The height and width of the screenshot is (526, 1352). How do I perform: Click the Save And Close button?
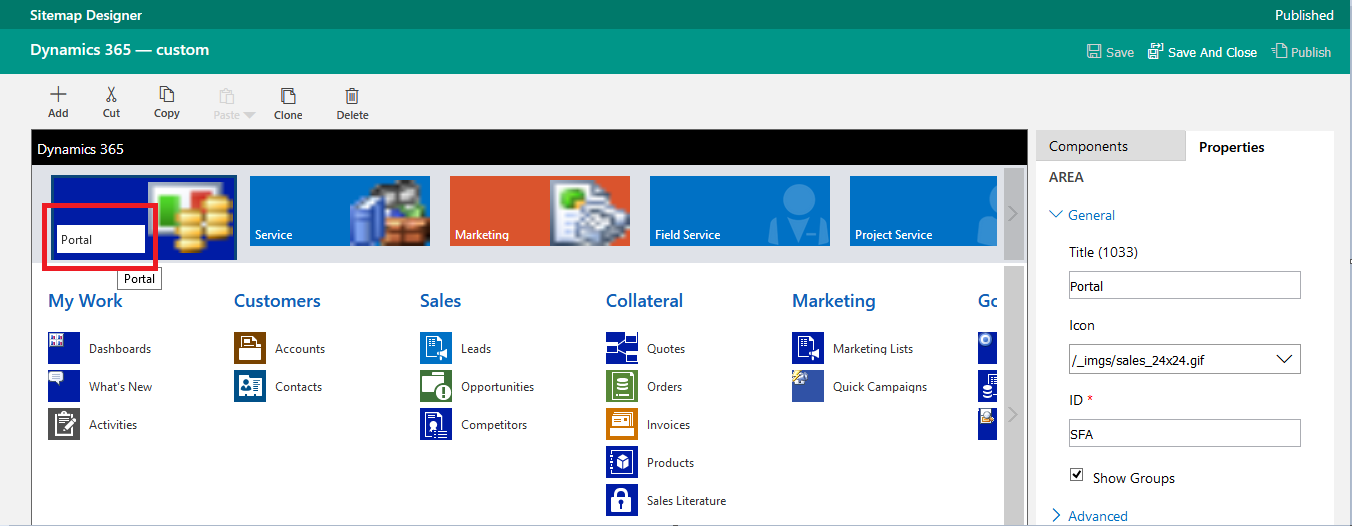(x=1202, y=52)
